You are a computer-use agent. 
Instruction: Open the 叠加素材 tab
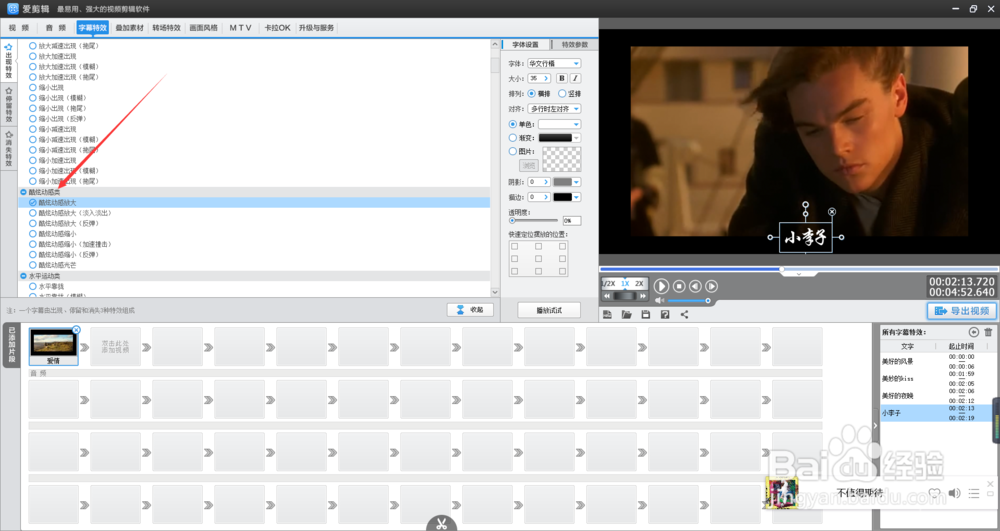129,28
